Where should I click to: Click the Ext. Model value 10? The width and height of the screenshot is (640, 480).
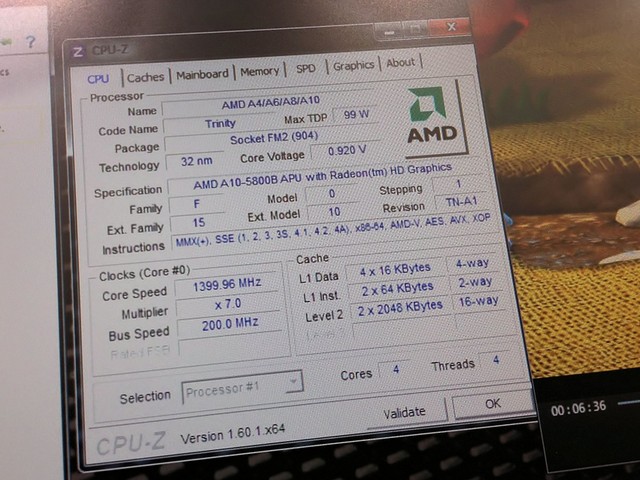pos(334,212)
